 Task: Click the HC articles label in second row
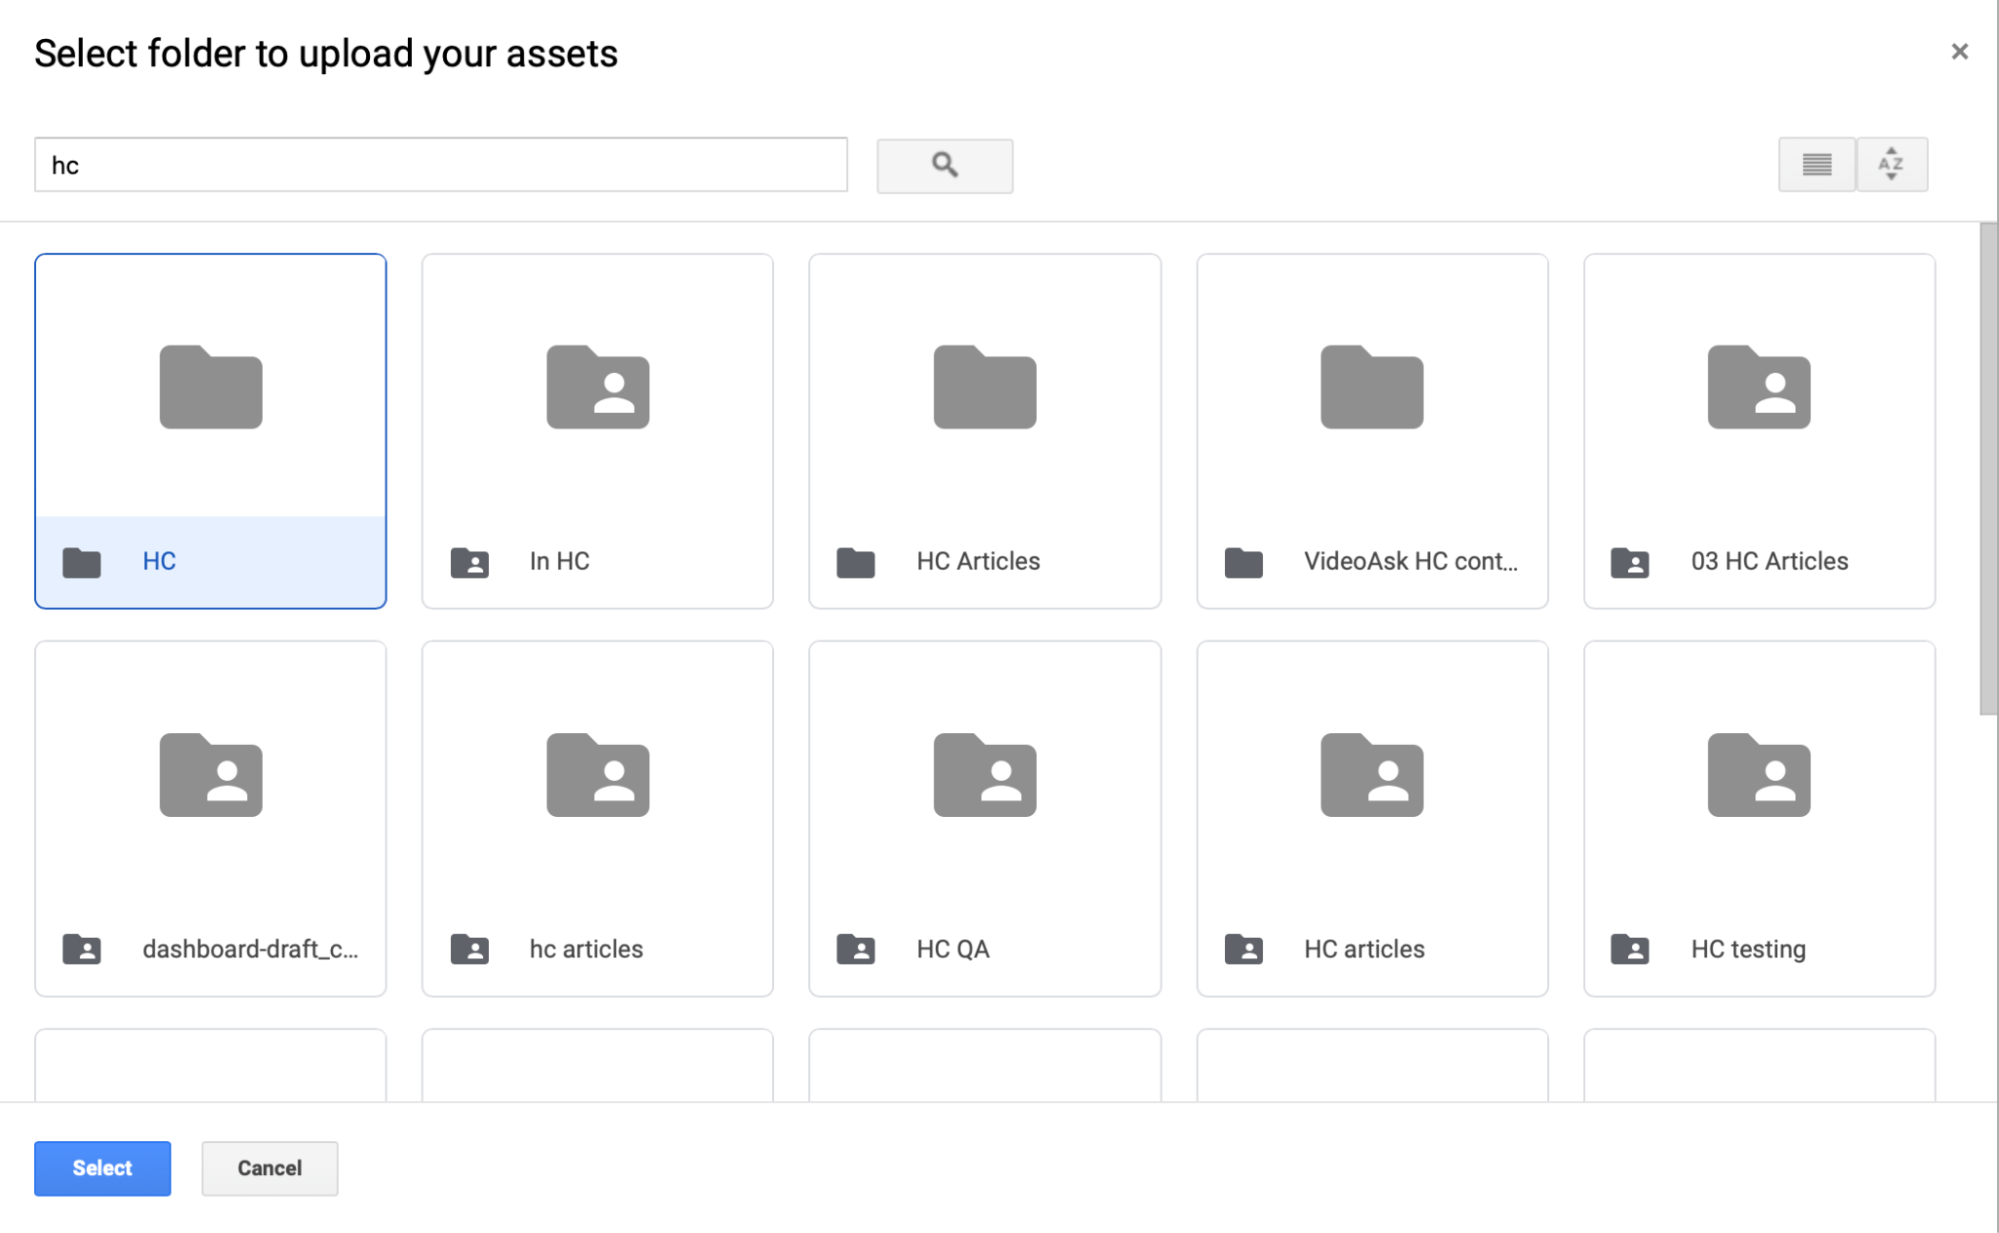coord(1363,949)
